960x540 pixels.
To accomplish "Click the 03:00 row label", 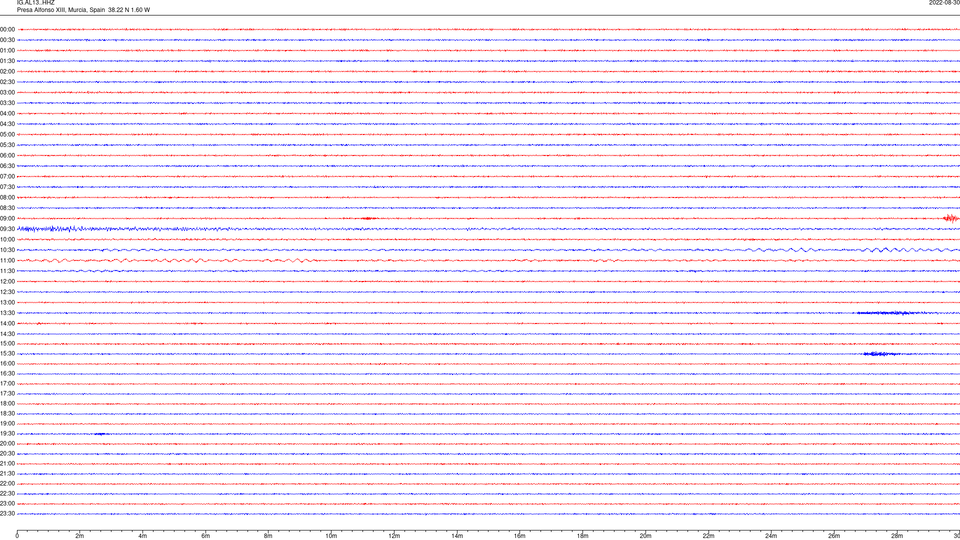I will click(7, 92).
